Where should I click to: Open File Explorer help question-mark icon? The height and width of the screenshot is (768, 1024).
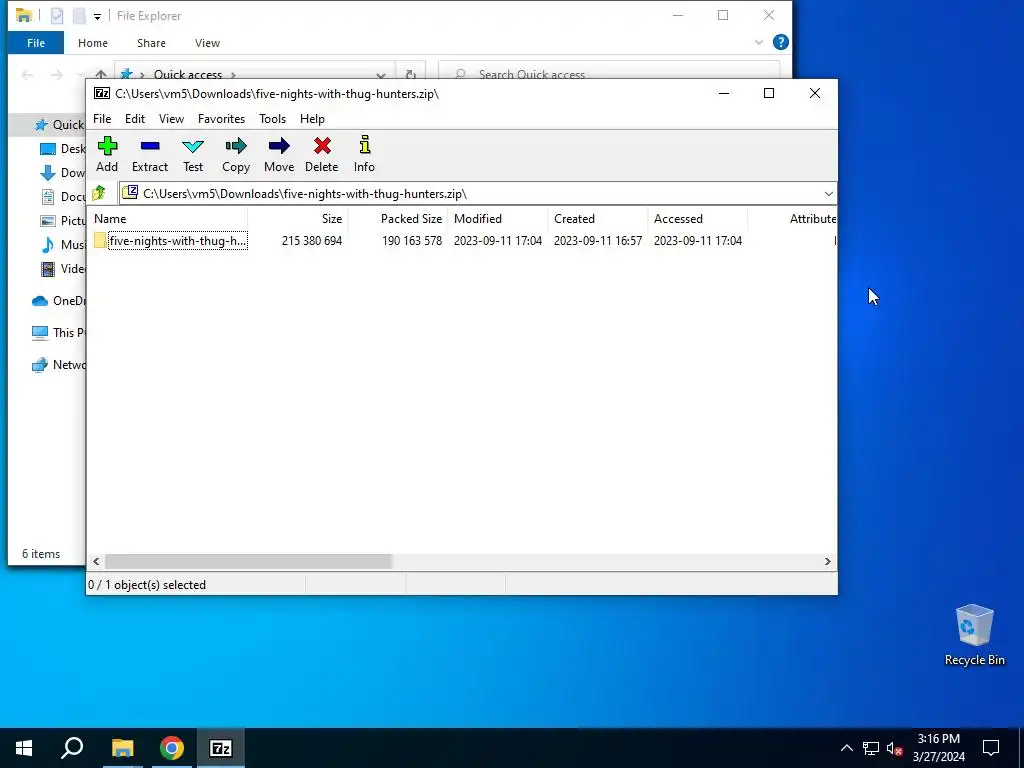(780, 42)
